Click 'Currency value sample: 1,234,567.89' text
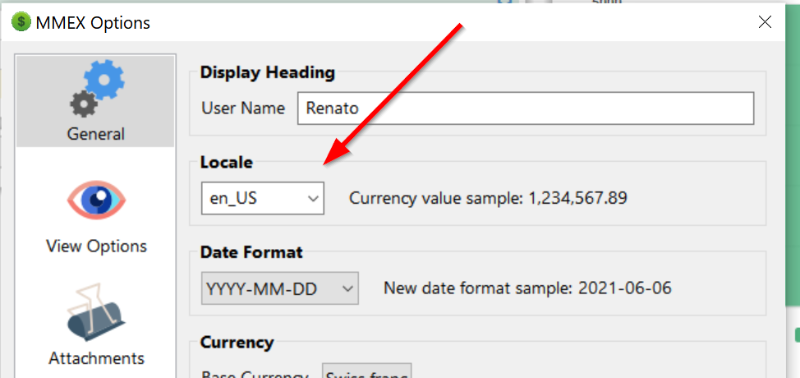The width and height of the screenshot is (800, 378). click(488, 198)
